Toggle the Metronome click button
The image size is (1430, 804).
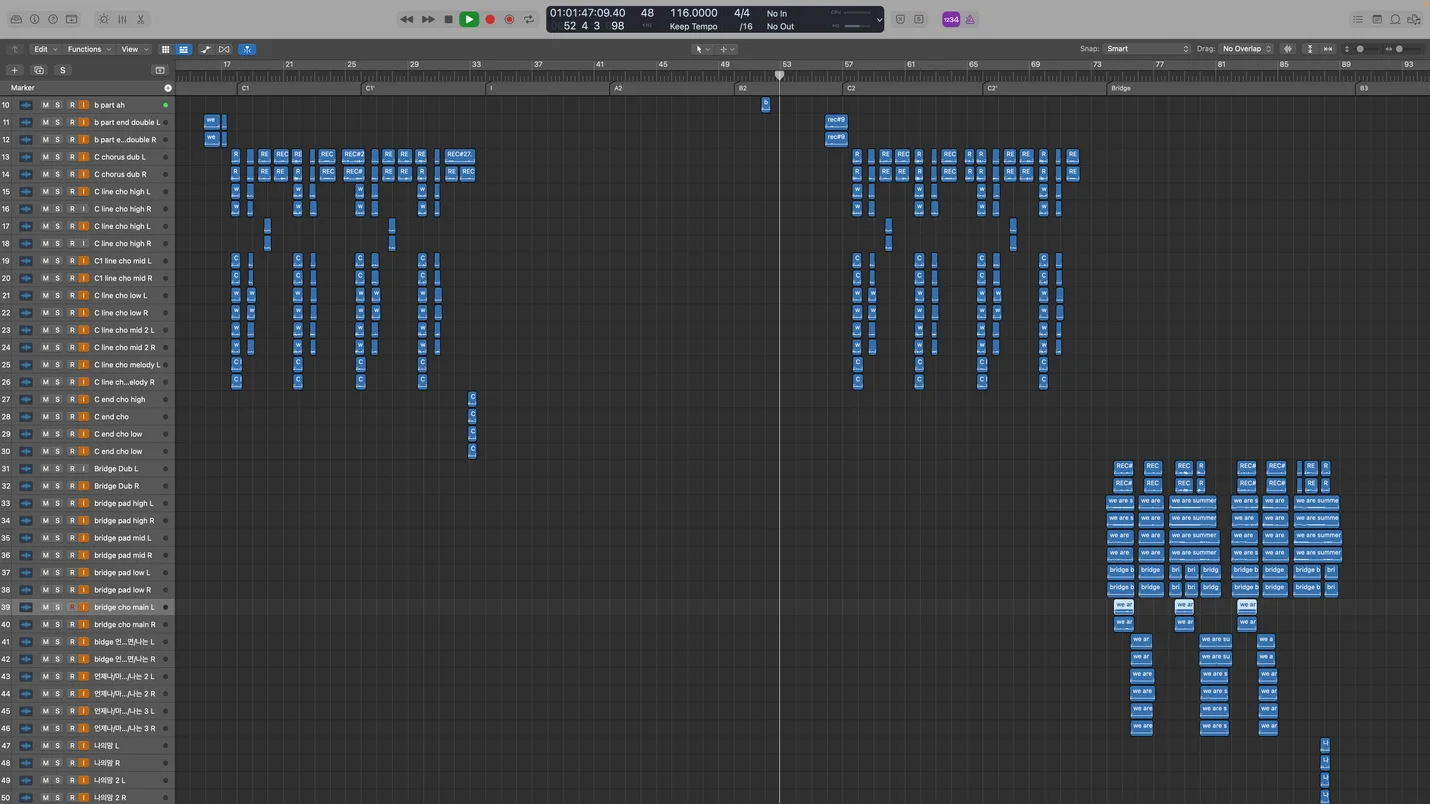pyautogui.click(x=970, y=19)
